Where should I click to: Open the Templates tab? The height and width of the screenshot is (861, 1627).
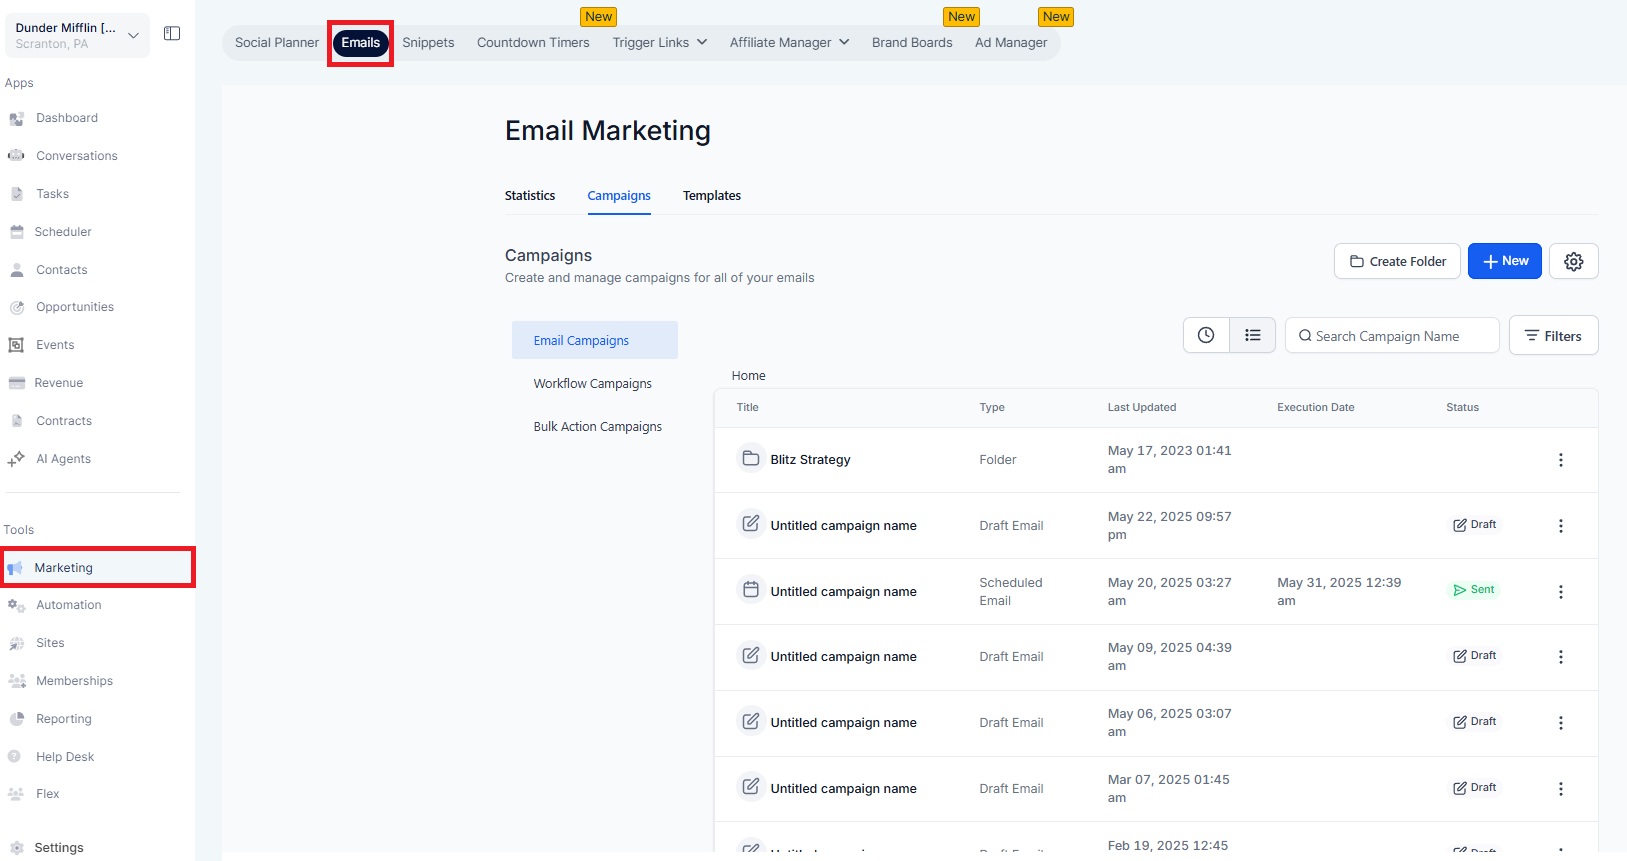coord(712,196)
